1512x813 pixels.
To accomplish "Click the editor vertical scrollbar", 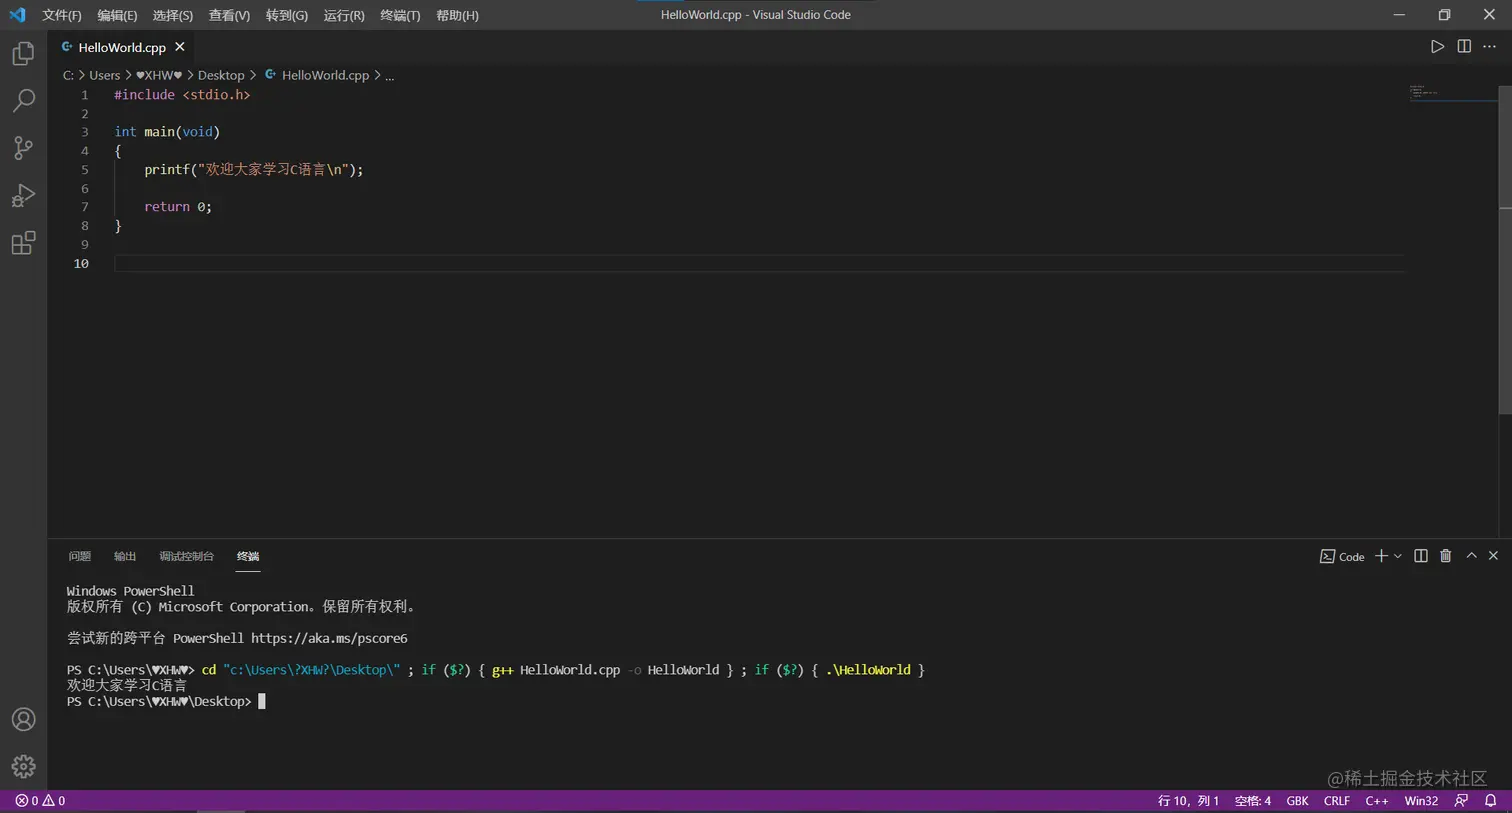I will point(1504,250).
